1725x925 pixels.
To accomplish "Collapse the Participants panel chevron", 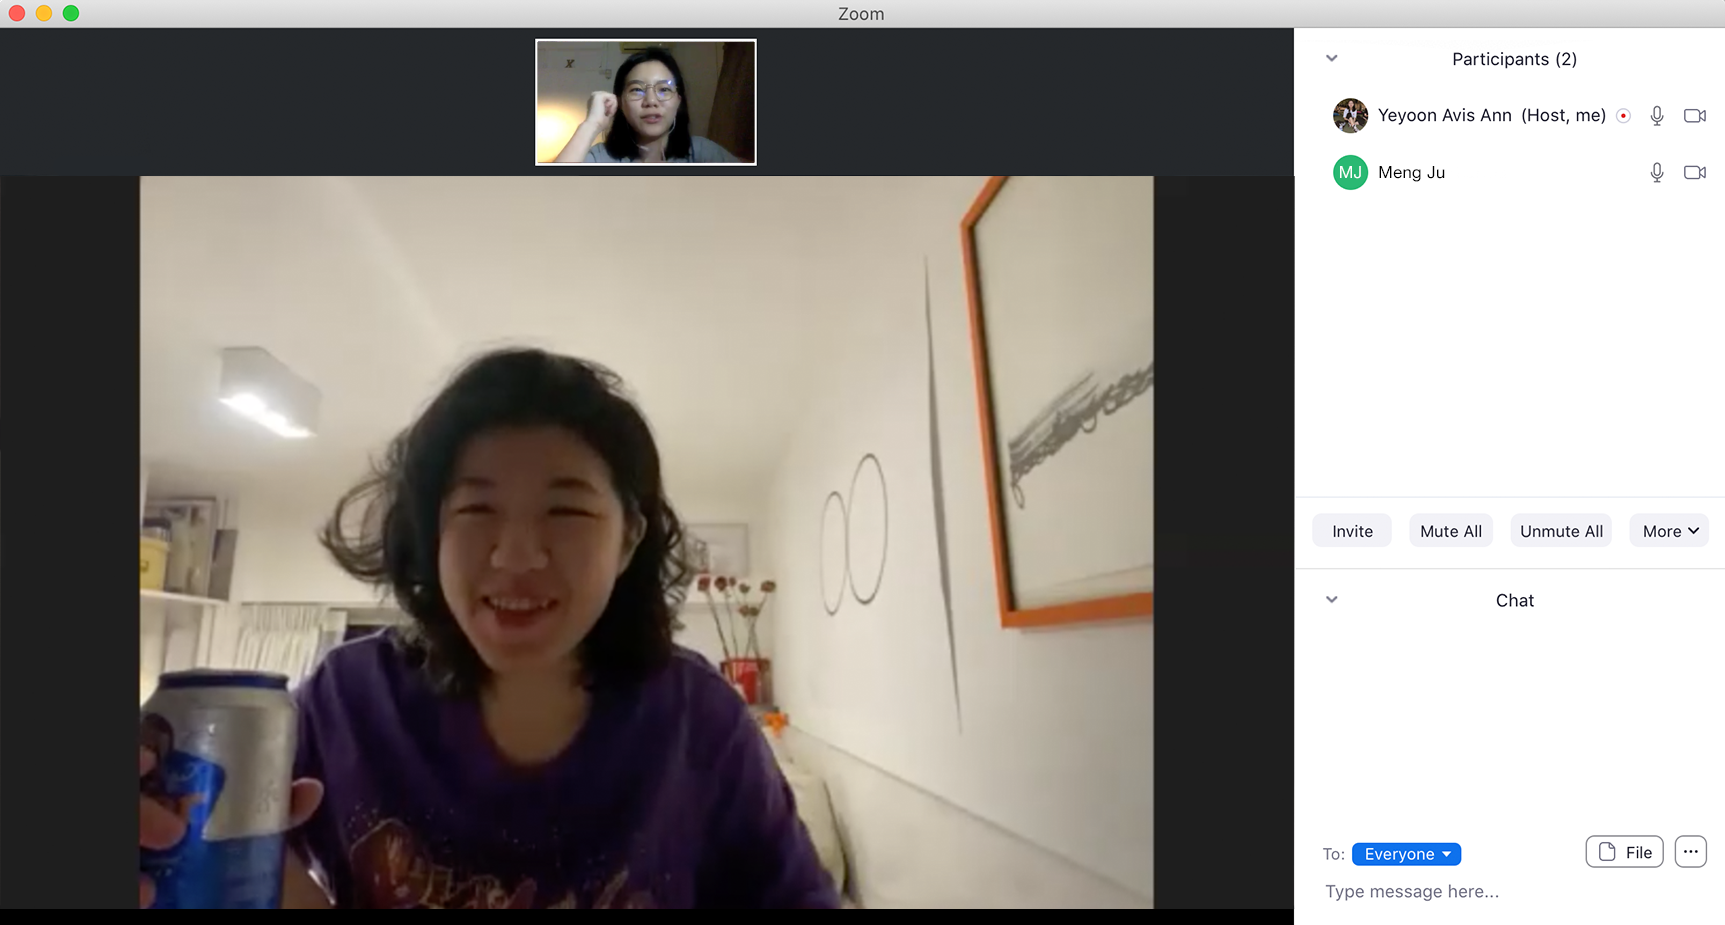I will pyautogui.click(x=1332, y=58).
